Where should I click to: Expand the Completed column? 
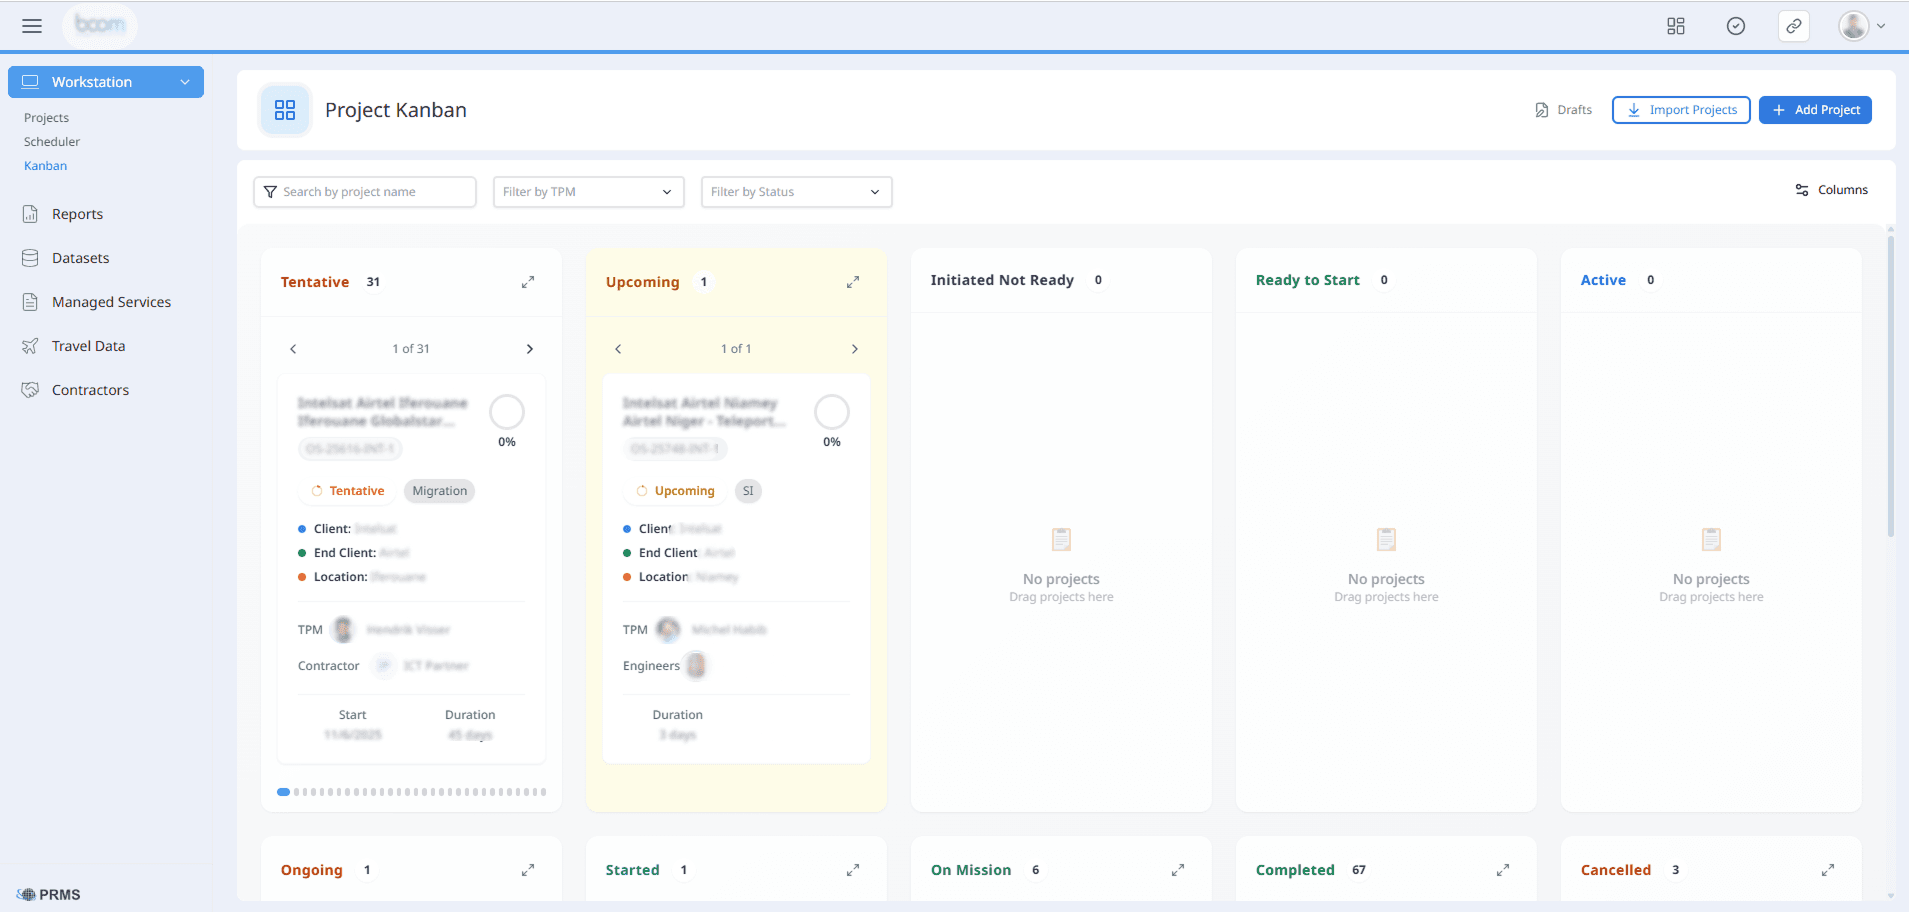point(1503,870)
